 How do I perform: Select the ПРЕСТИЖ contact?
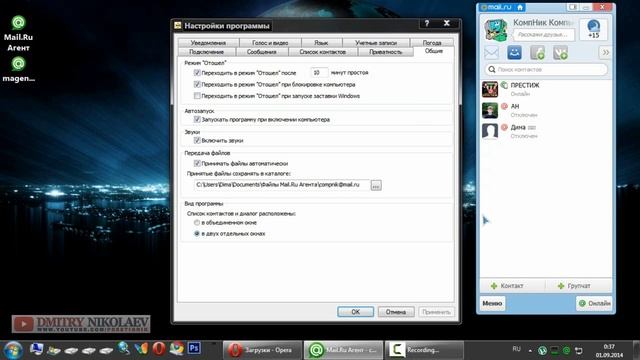546,89
